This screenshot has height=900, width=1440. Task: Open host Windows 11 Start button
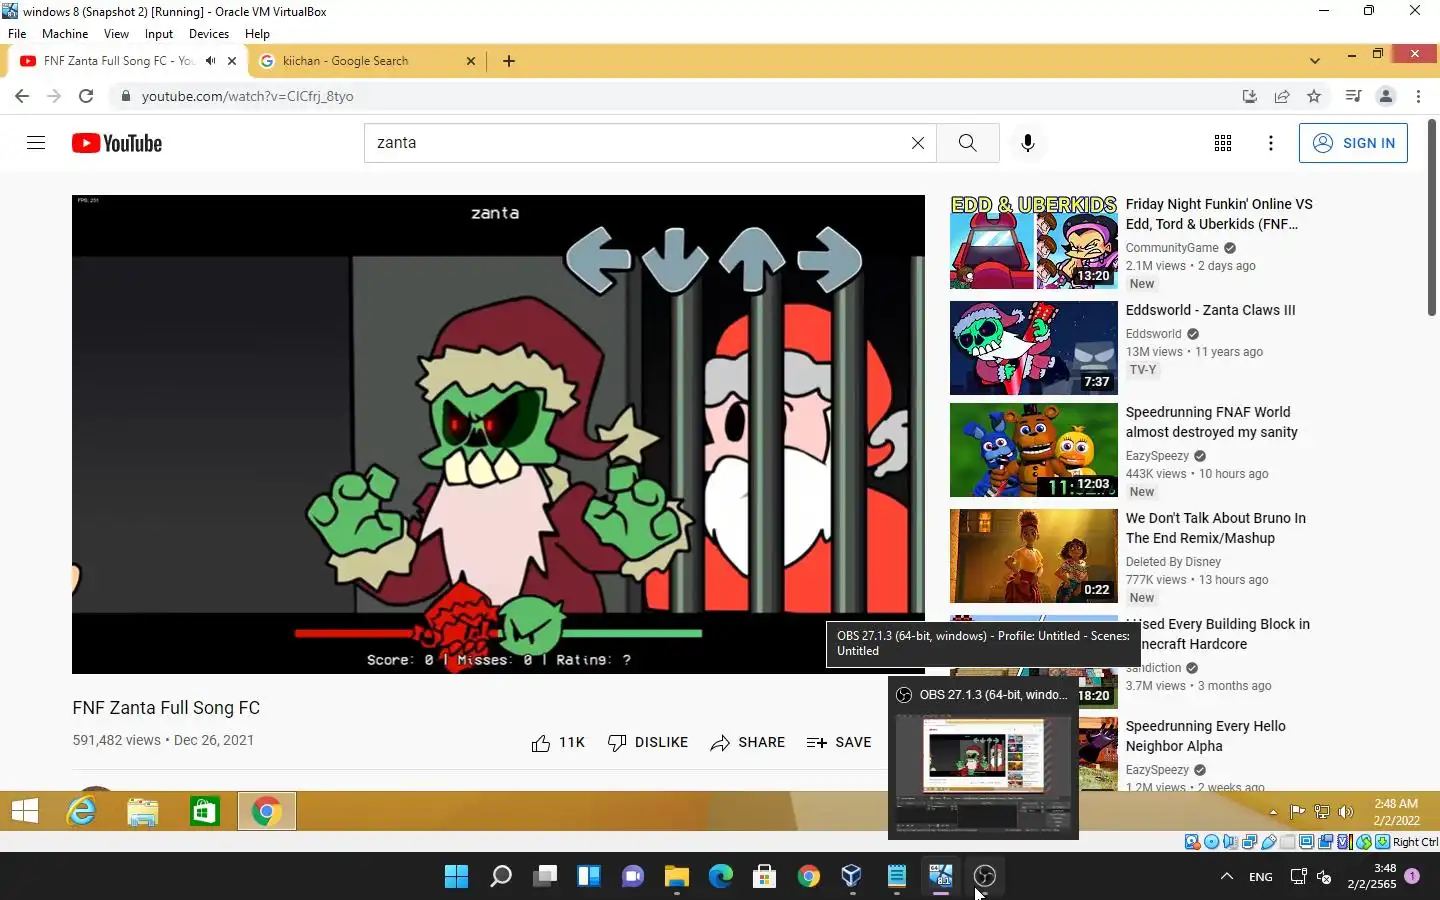[x=456, y=876]
